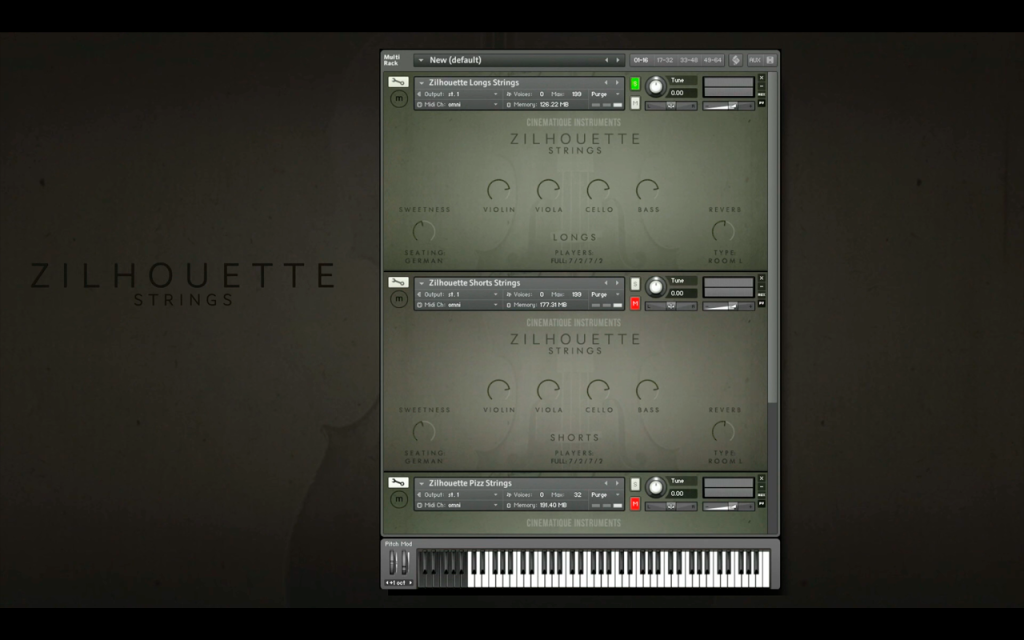1024x640 pixels.
Task: Click the Reverb knob in Shorts instrument
Action: coord(723,431)
